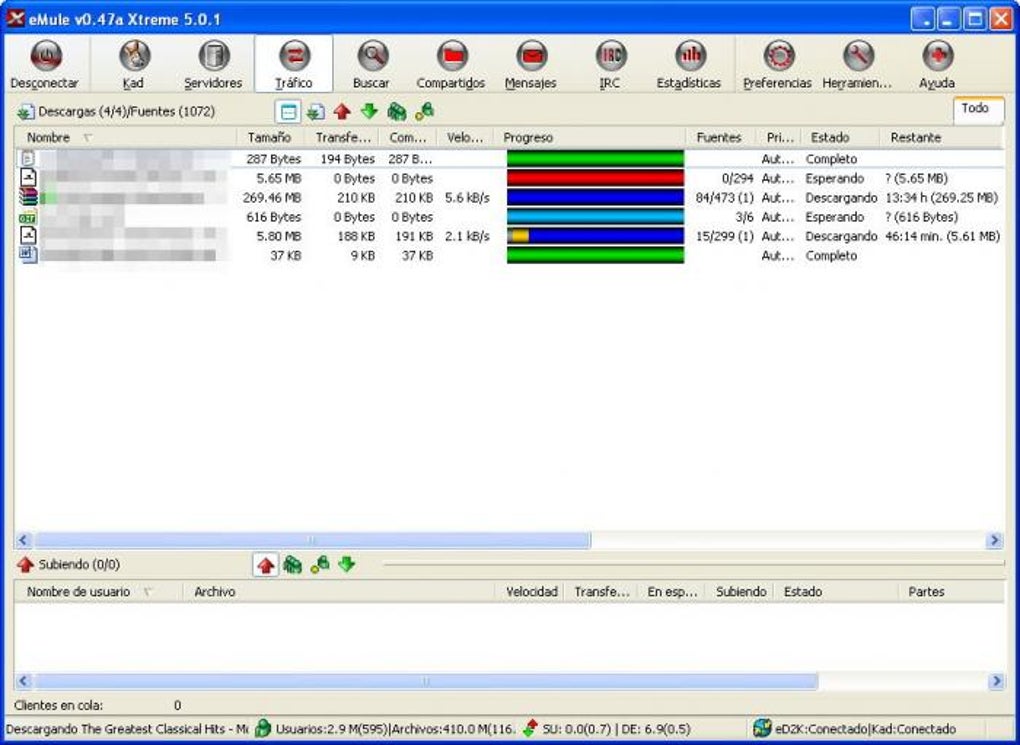Open the Compartidos shared files
This screenshot has width=1020, height=745.
pos(451,64)
